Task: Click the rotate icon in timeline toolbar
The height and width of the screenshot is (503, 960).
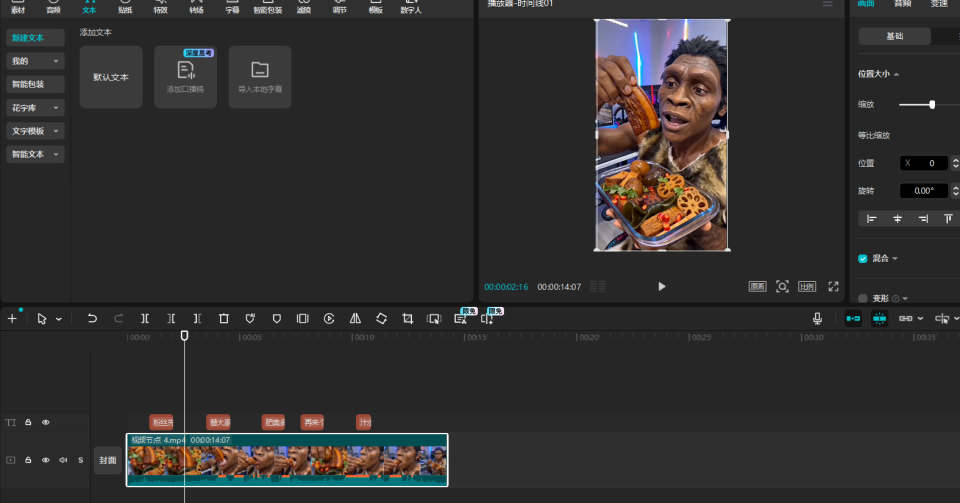Action: (381, 318)
